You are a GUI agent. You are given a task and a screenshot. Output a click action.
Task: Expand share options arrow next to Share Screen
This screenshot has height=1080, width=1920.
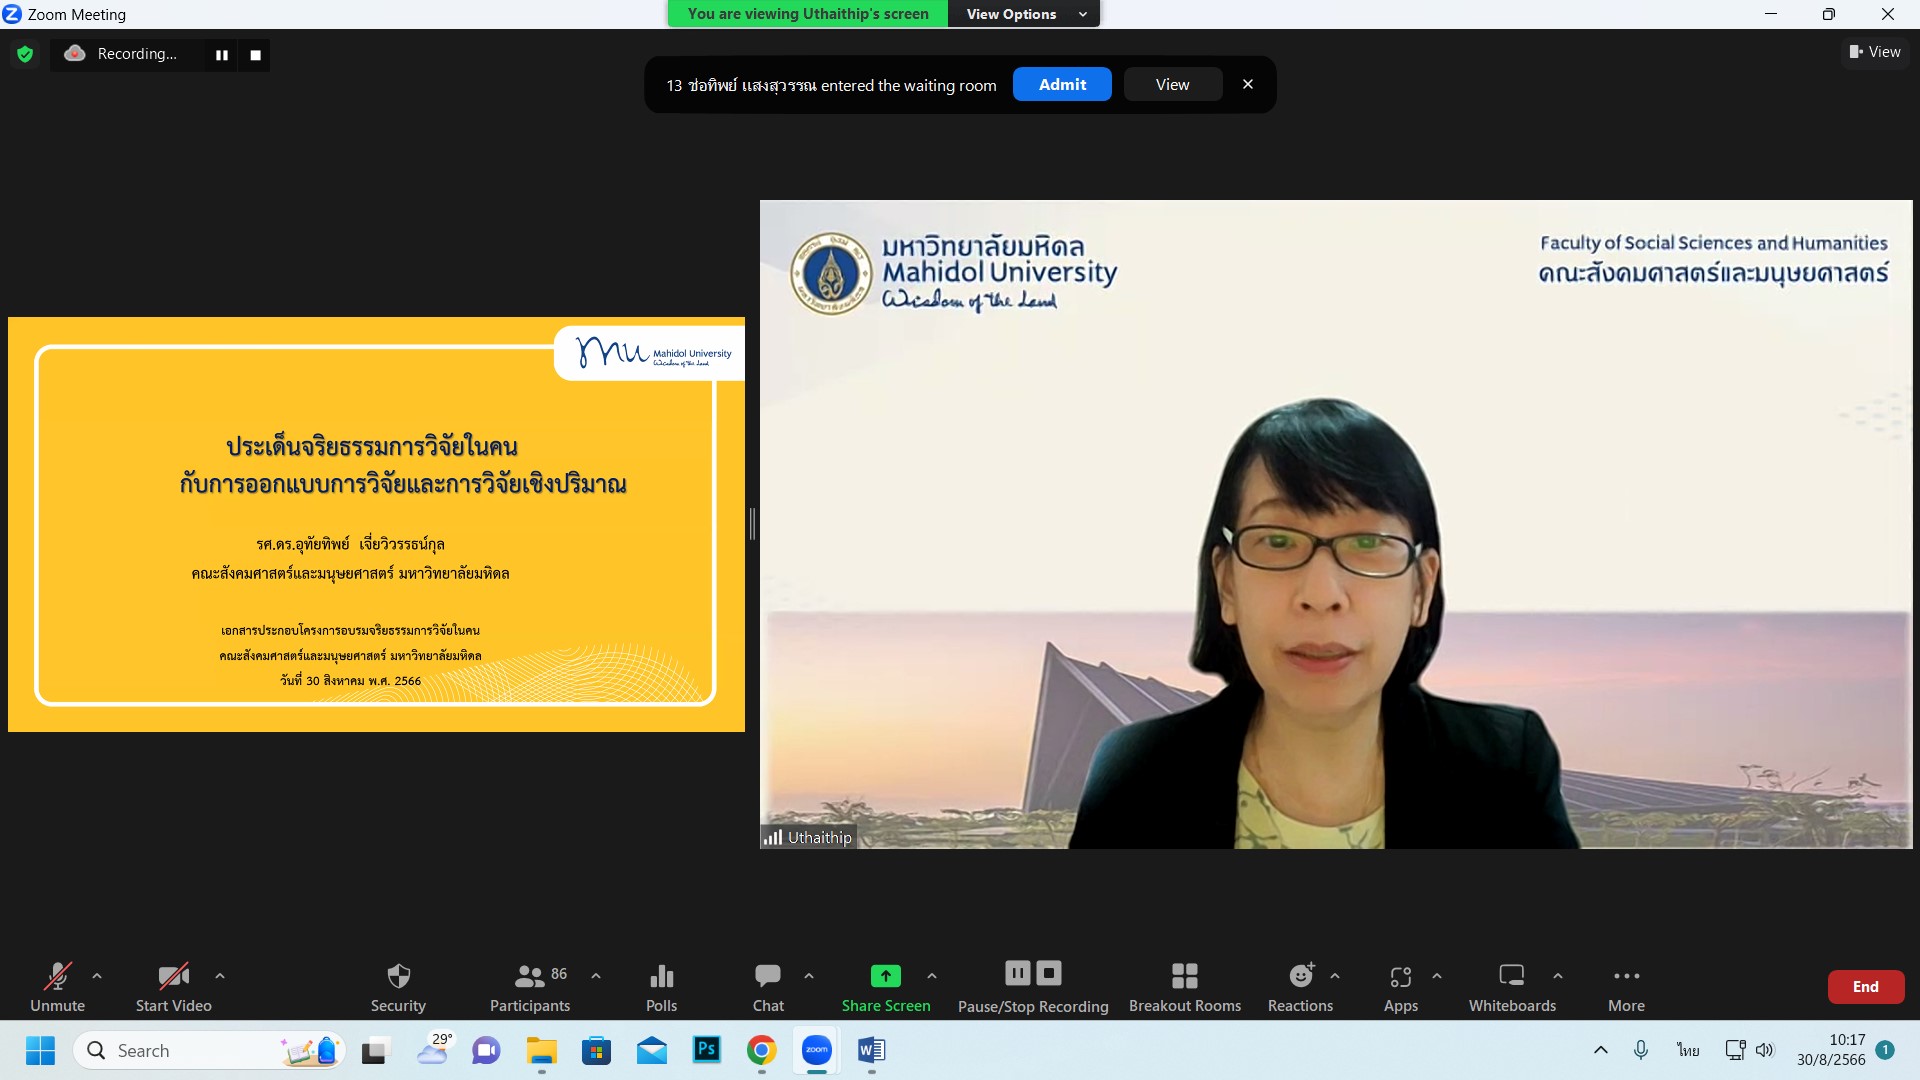pos(932,976)
